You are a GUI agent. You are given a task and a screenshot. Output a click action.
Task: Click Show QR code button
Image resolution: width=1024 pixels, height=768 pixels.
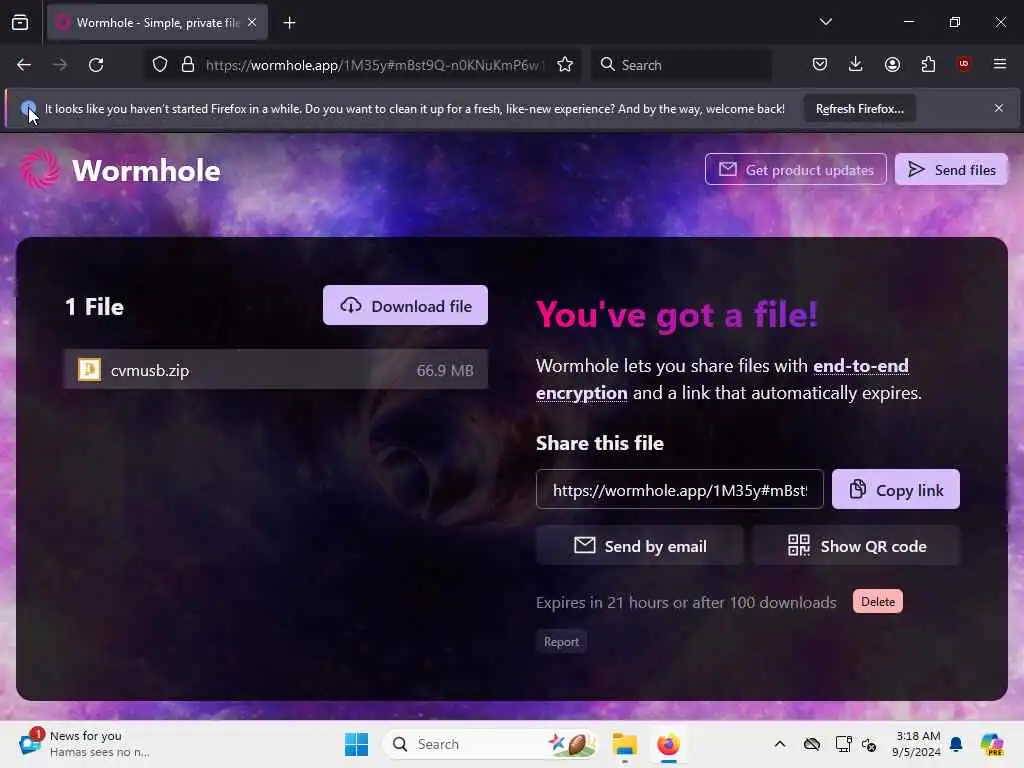pos(856,546)
